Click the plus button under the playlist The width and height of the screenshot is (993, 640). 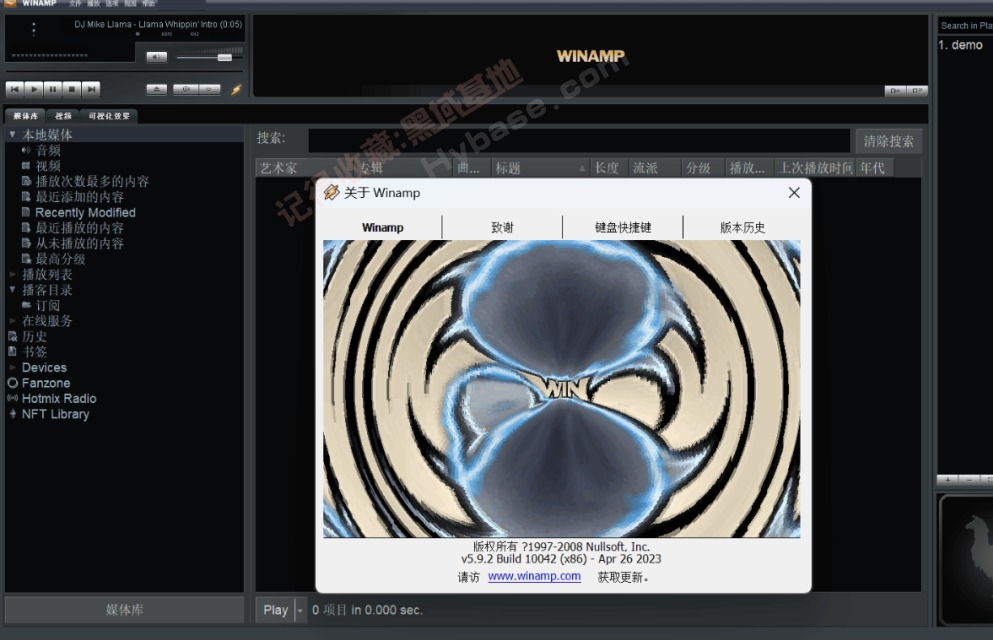[x=947, y=480]
